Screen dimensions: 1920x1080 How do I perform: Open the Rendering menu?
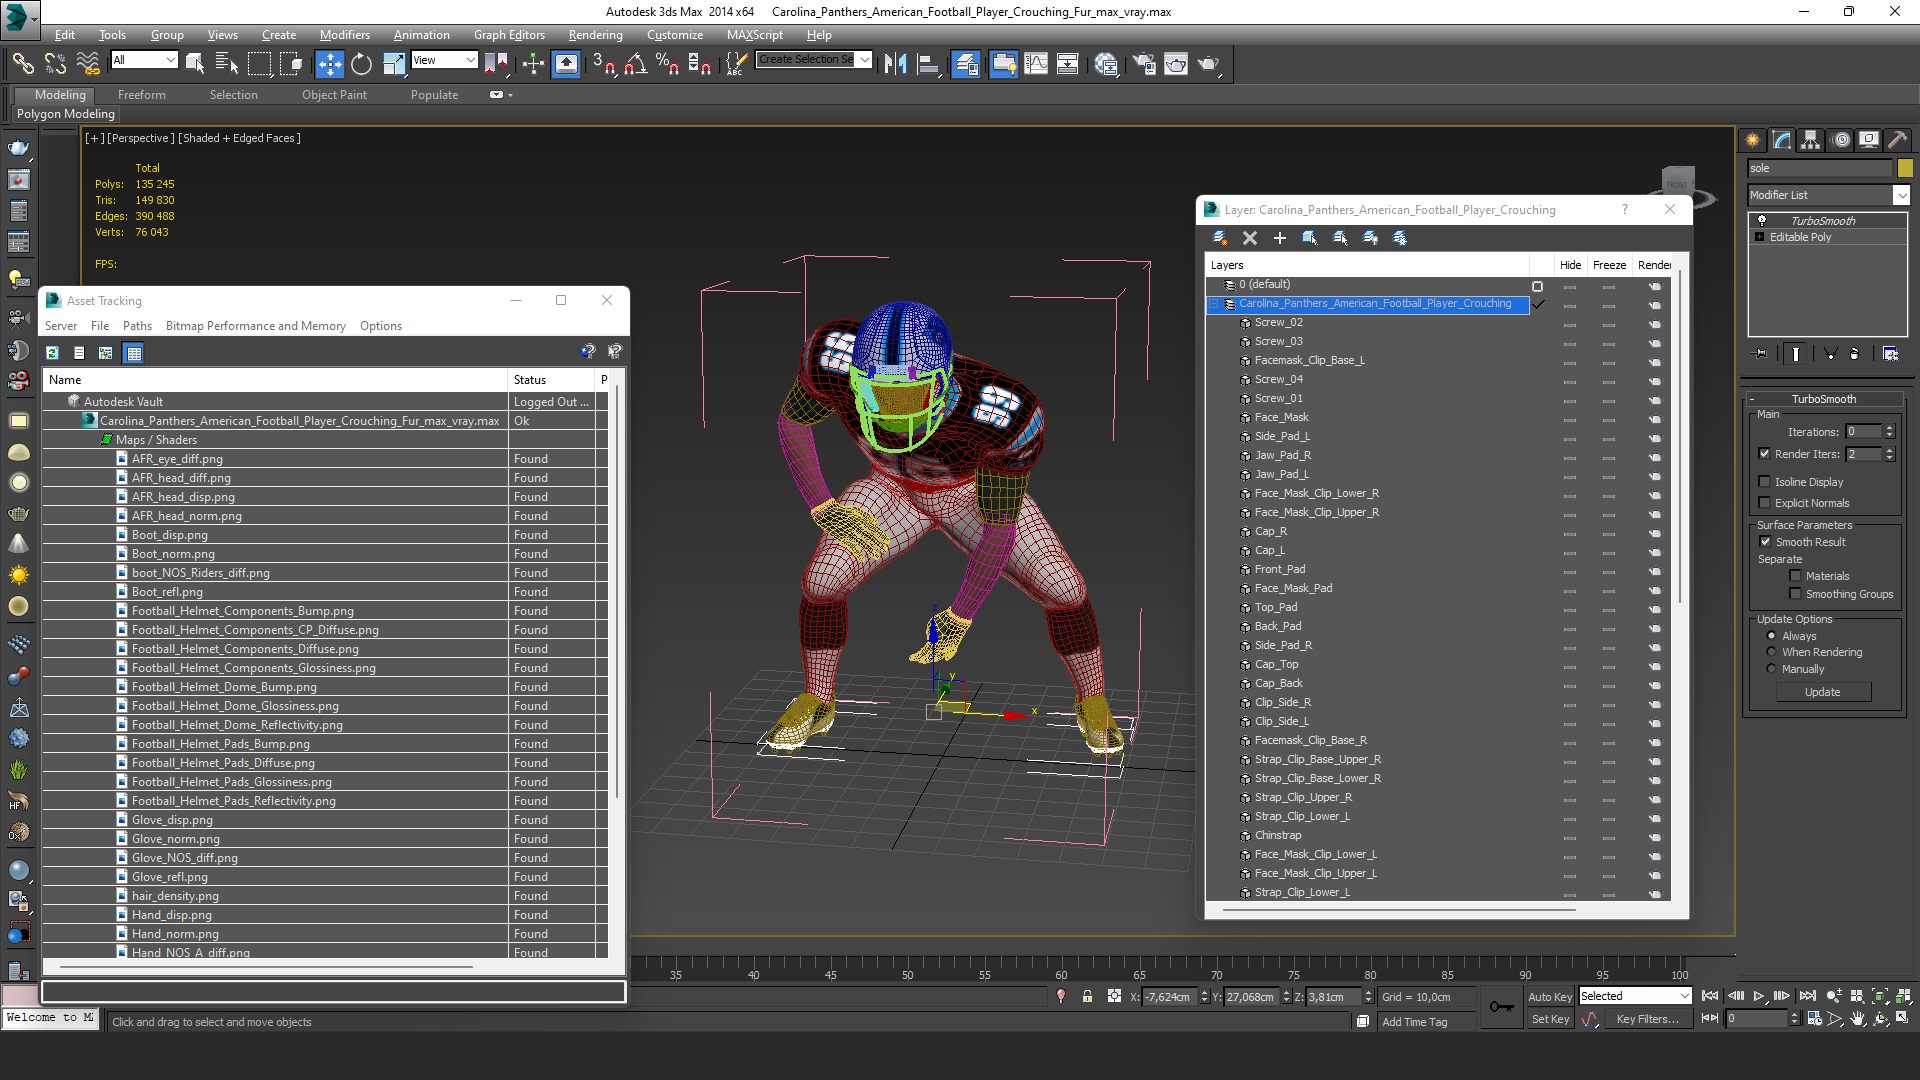coord(595,35)
